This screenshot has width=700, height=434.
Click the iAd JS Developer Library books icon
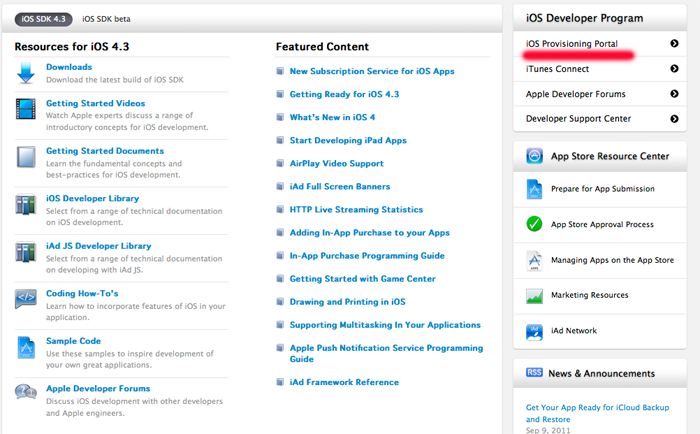click(26, 252)
